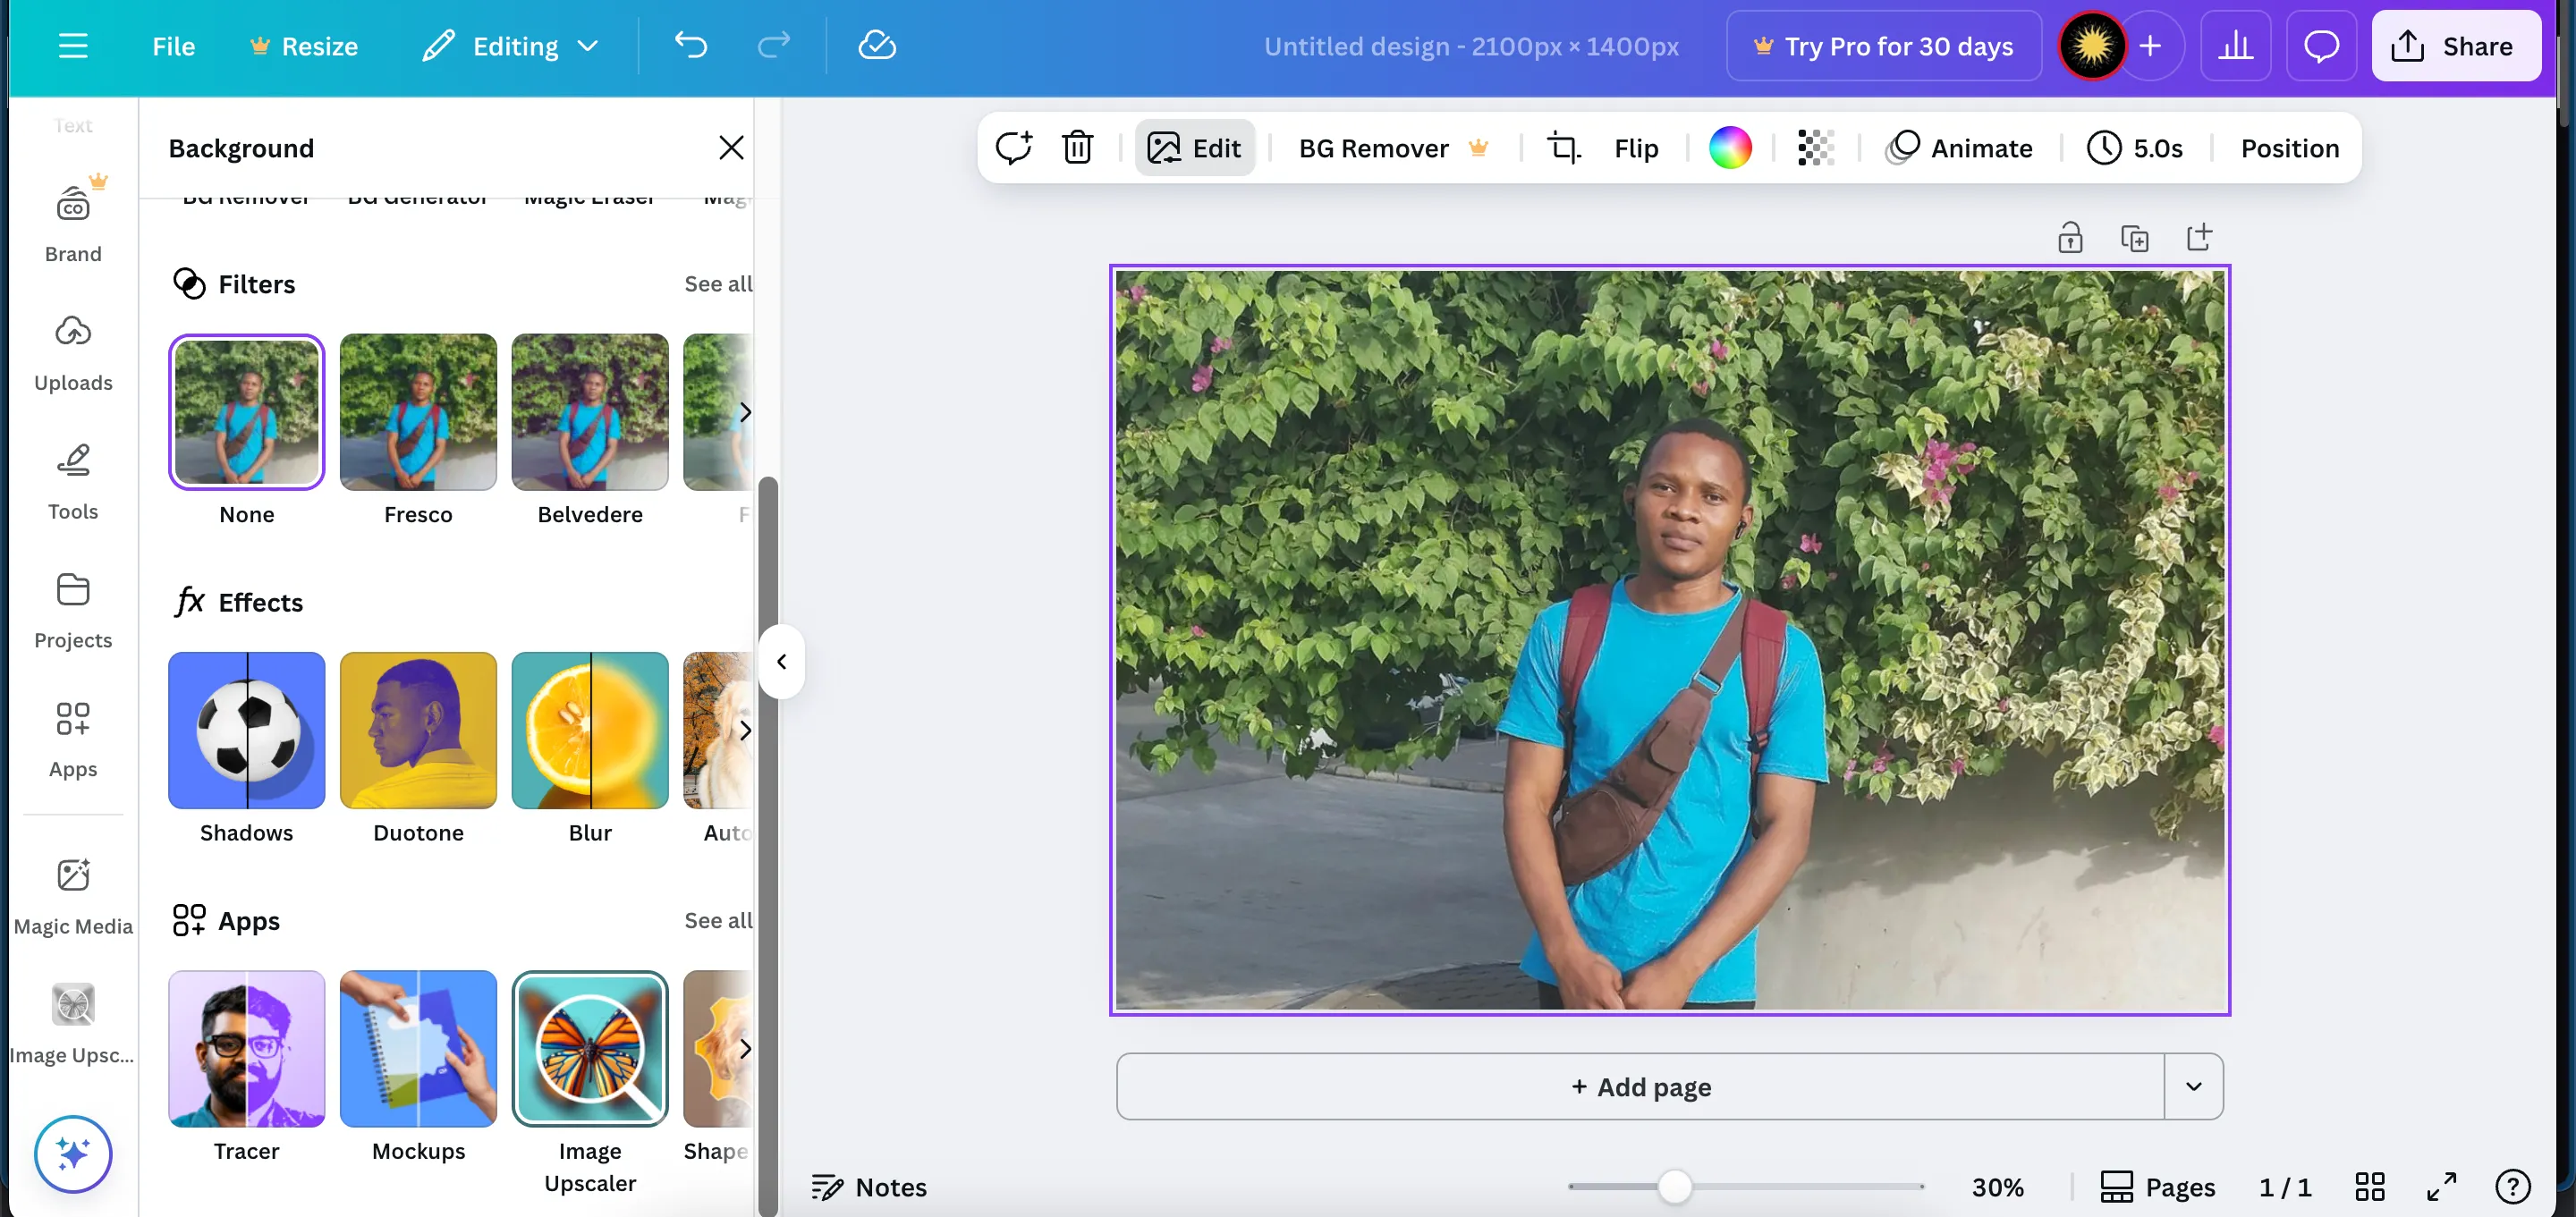Image resolution: width=2576 pixels, height=1217 pixels.
Task: Toggle the Pages thumbnail view
Action: tap(2157, 1187)
